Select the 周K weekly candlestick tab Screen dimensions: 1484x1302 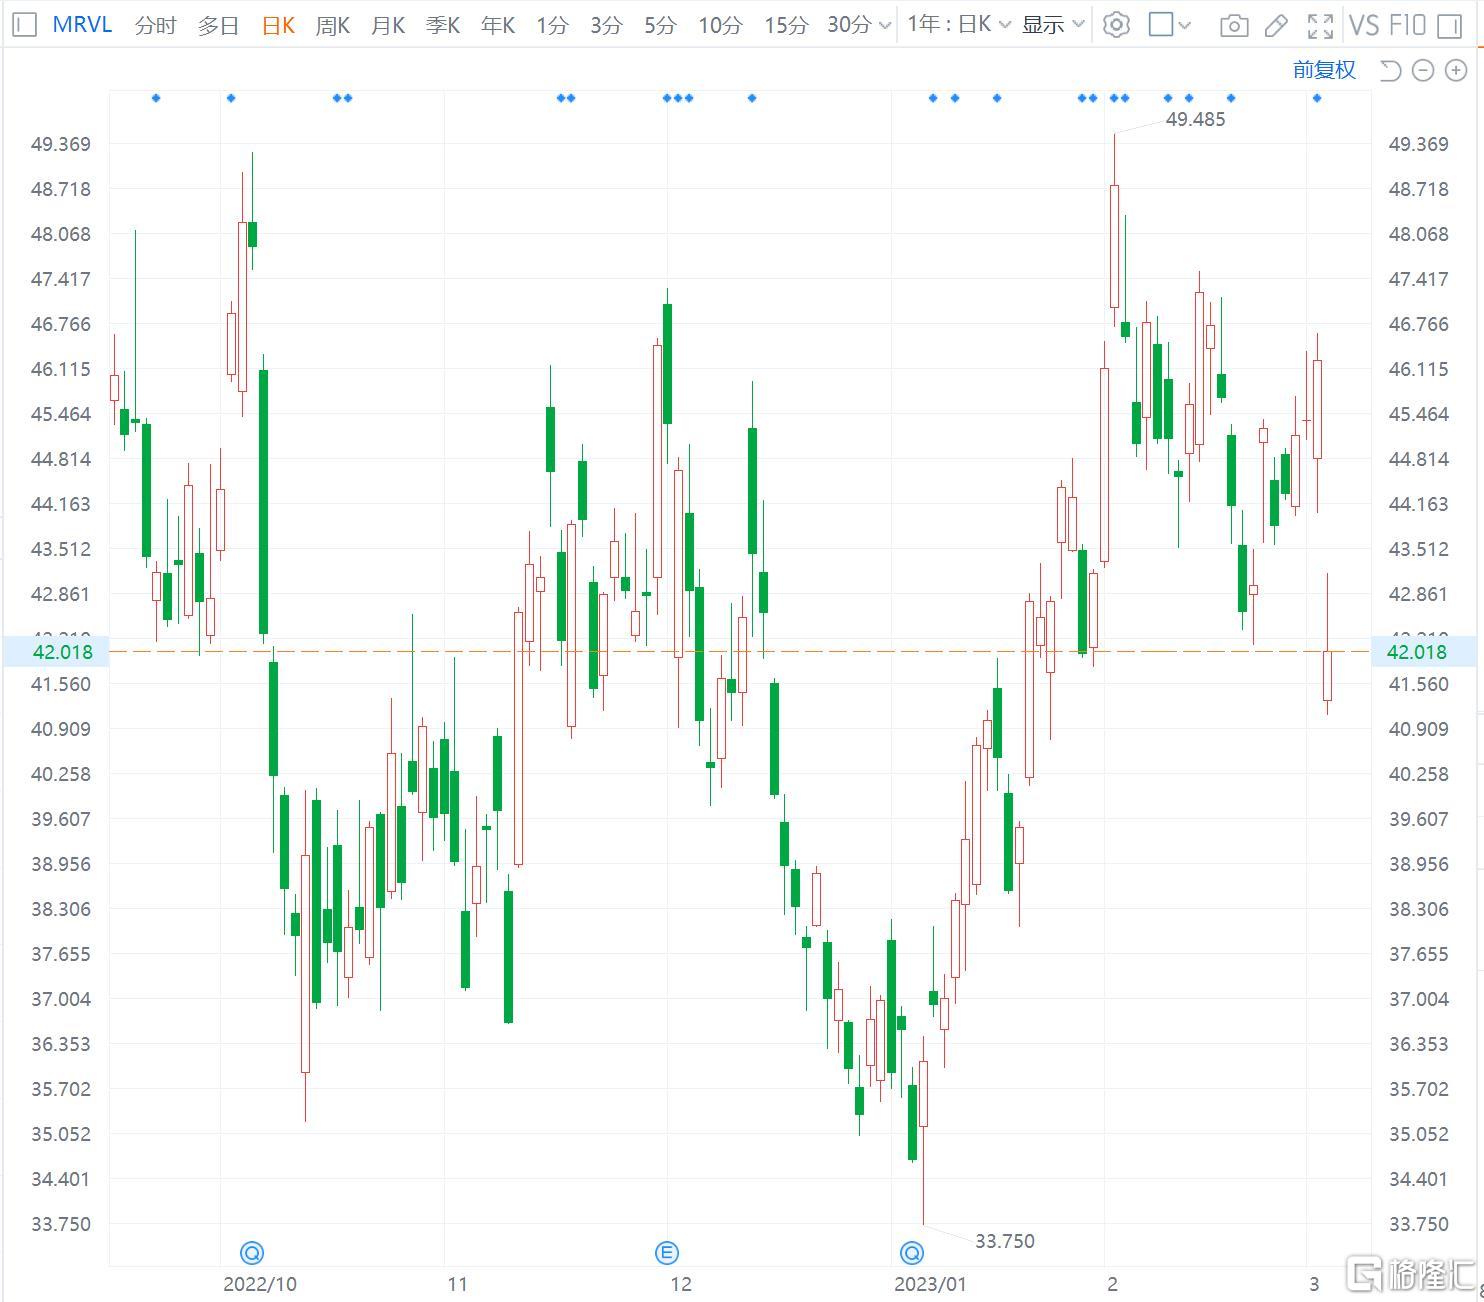coord(332,25)
